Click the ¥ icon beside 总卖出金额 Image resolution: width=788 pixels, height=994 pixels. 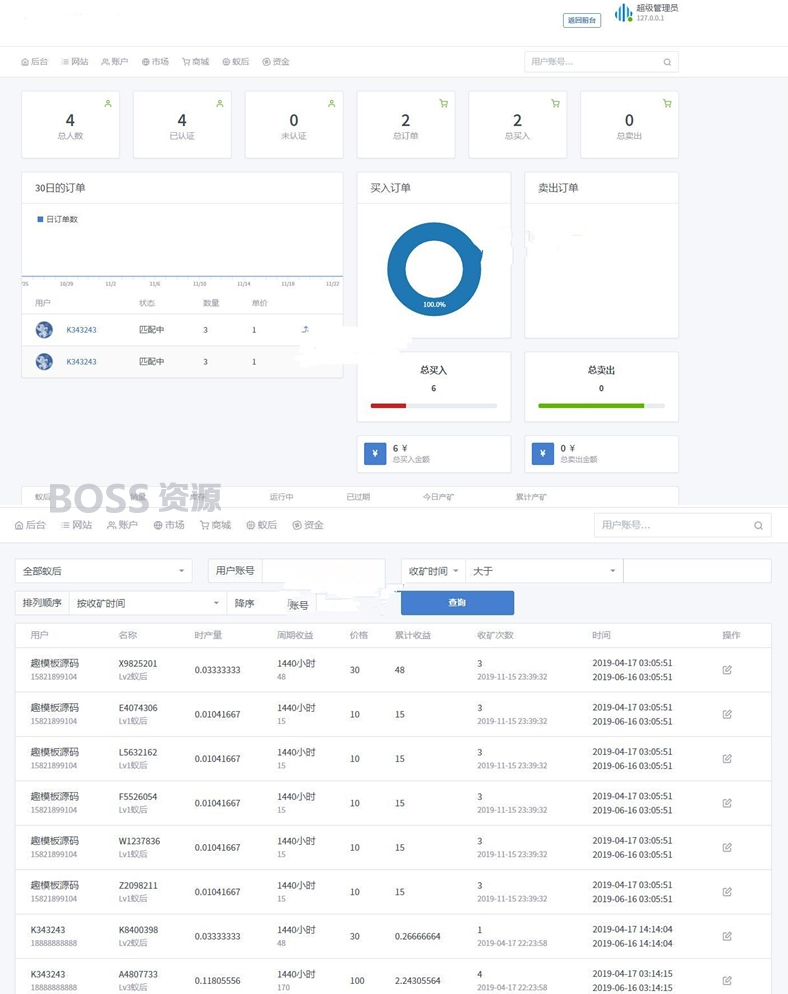point(543,453)
